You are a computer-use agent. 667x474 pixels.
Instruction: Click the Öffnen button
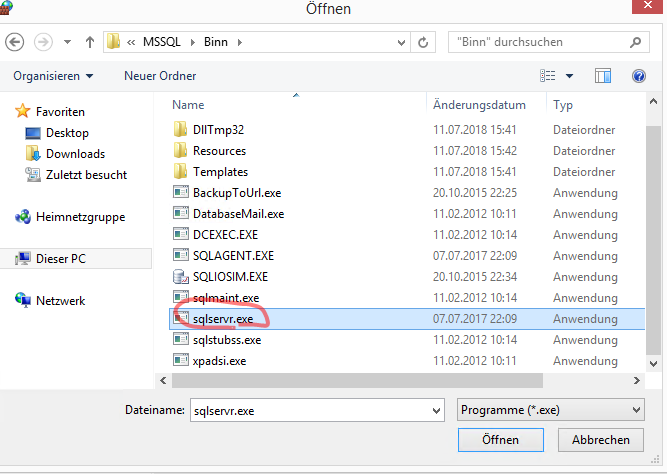(501, 440)
